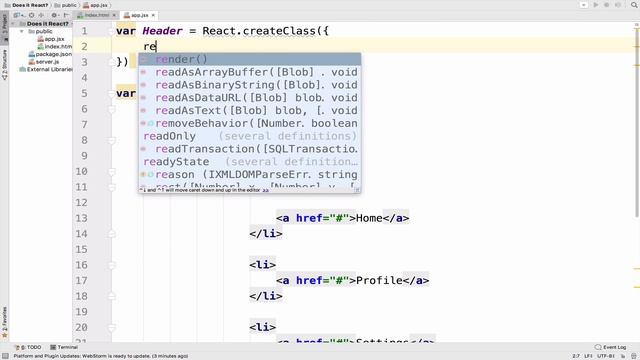
Task: Click the collapse all icon in Project panel
Action: point(41,15)
